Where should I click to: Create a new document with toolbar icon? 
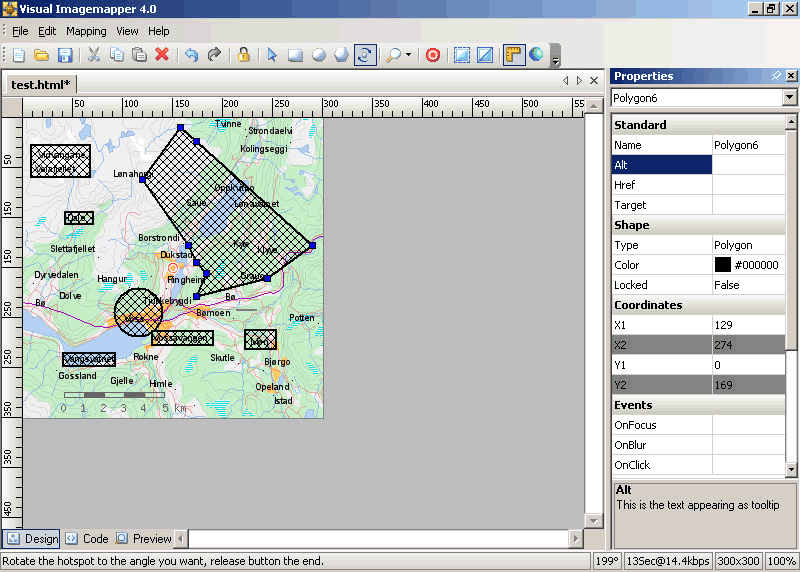click(x=19, y=55)
